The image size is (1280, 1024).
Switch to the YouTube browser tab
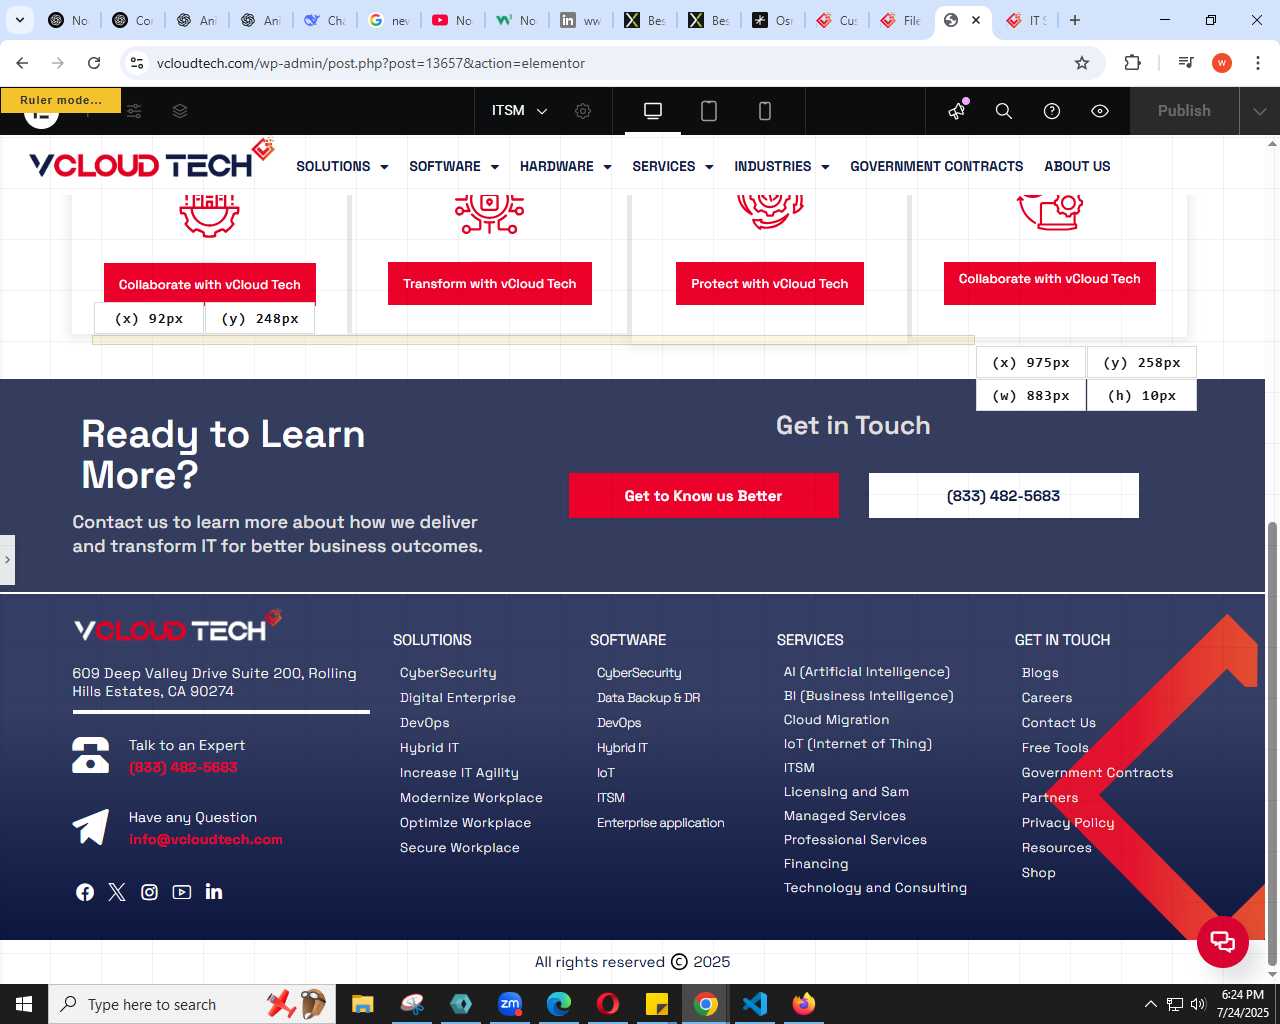coord(452,20)
